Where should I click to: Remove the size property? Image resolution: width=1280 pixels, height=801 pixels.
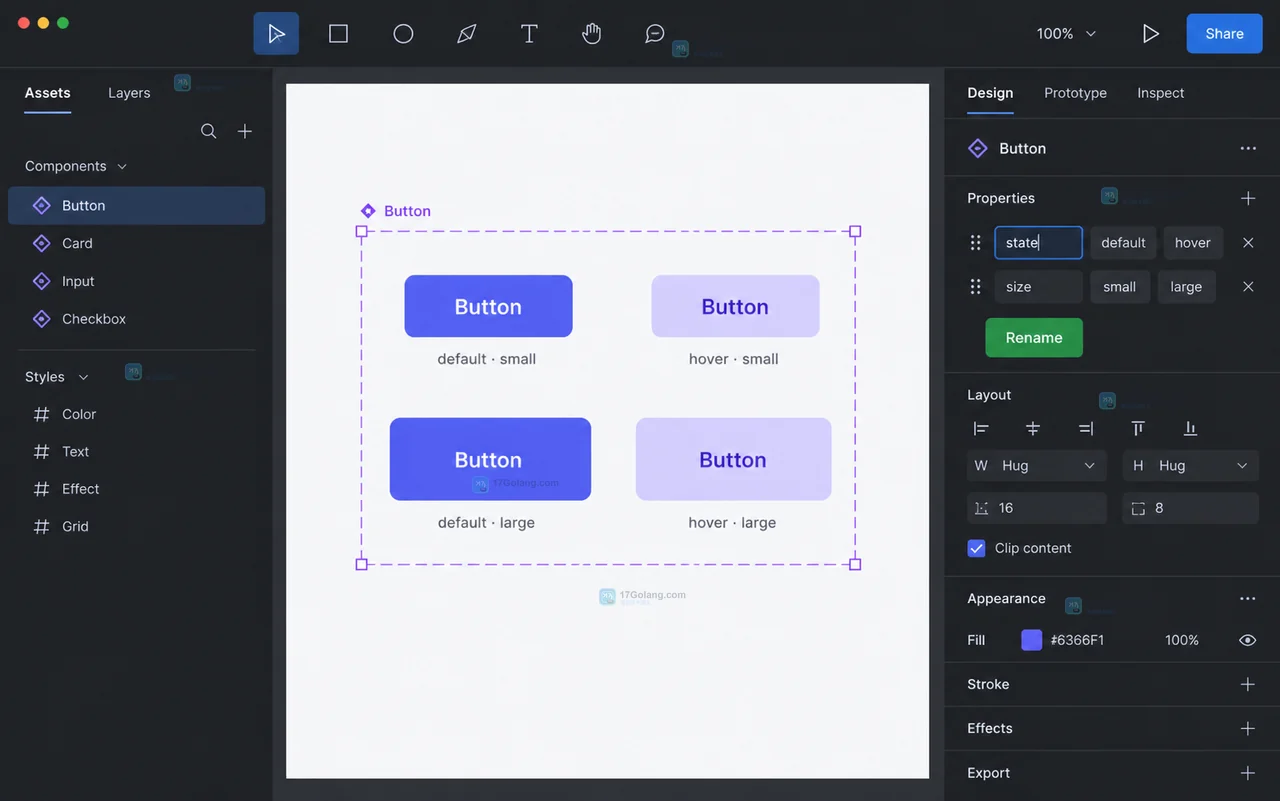(1248, 287)
